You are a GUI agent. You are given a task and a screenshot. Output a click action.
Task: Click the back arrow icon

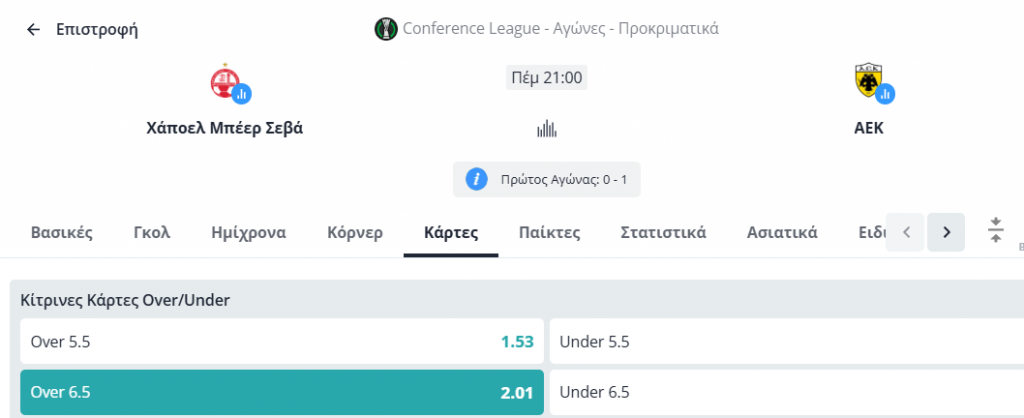point(33,29)
